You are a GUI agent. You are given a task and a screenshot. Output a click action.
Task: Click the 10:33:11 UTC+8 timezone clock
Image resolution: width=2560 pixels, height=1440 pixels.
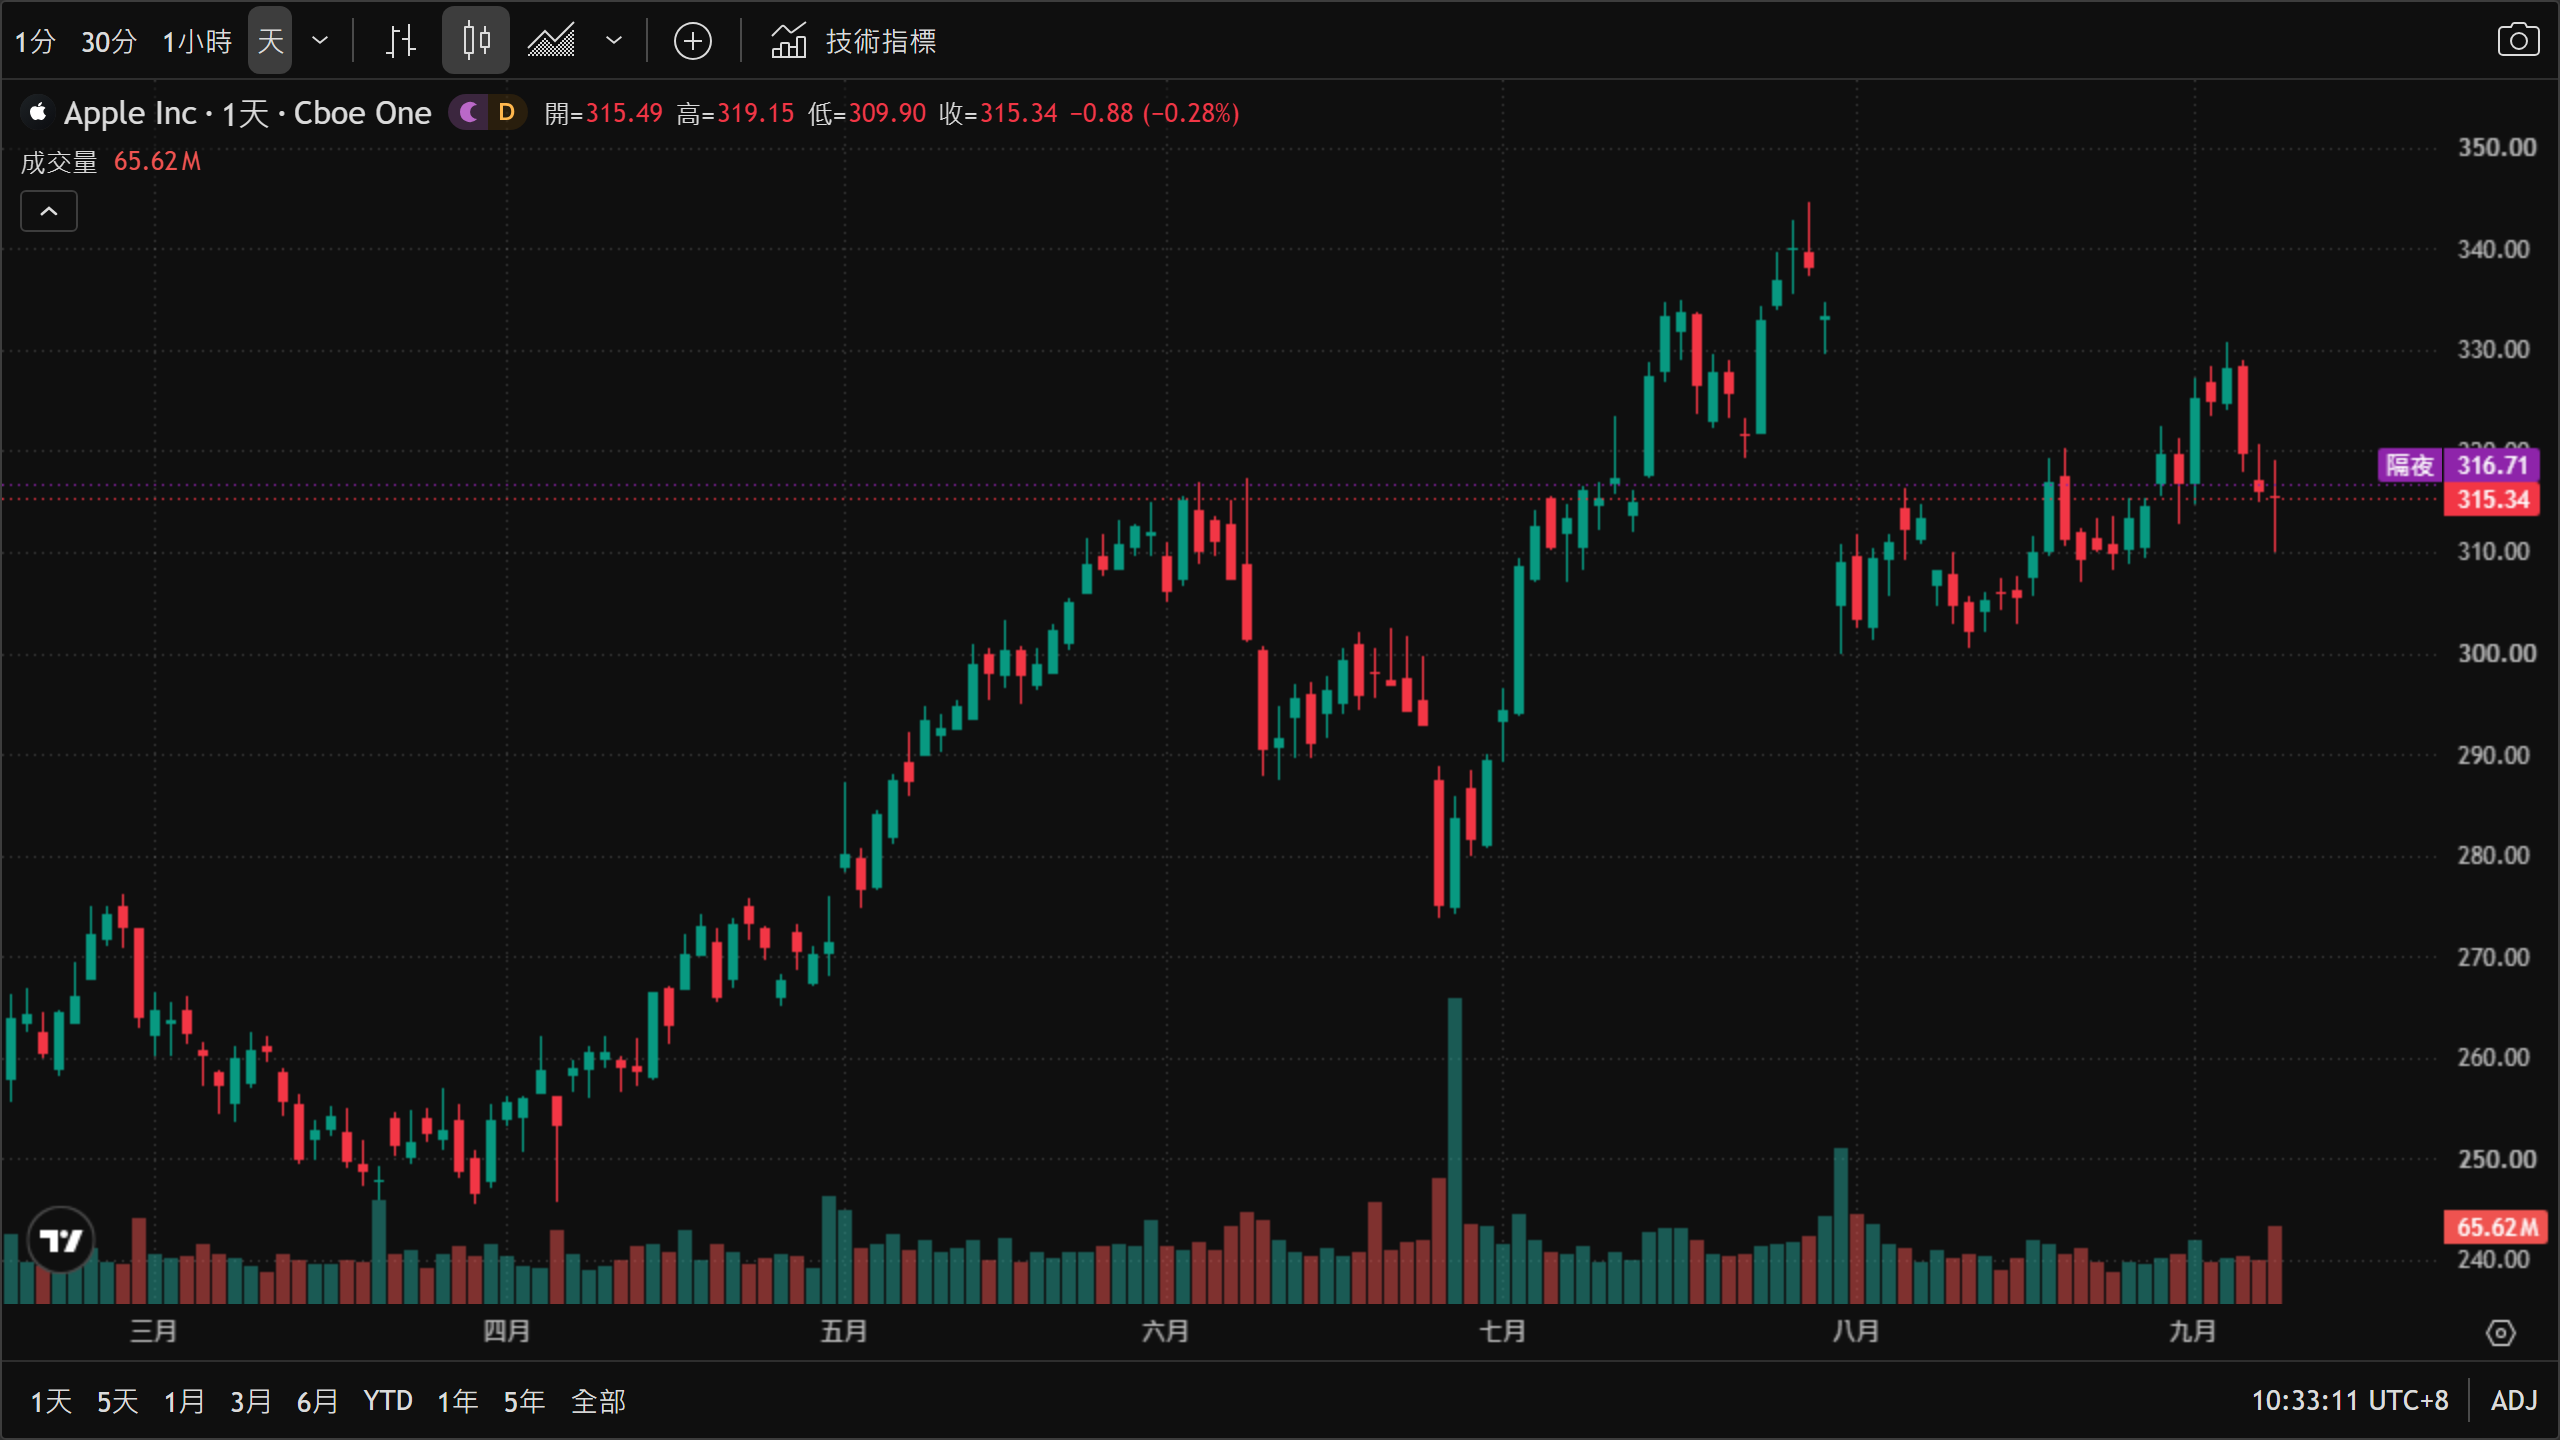tap(2350, 1400)
